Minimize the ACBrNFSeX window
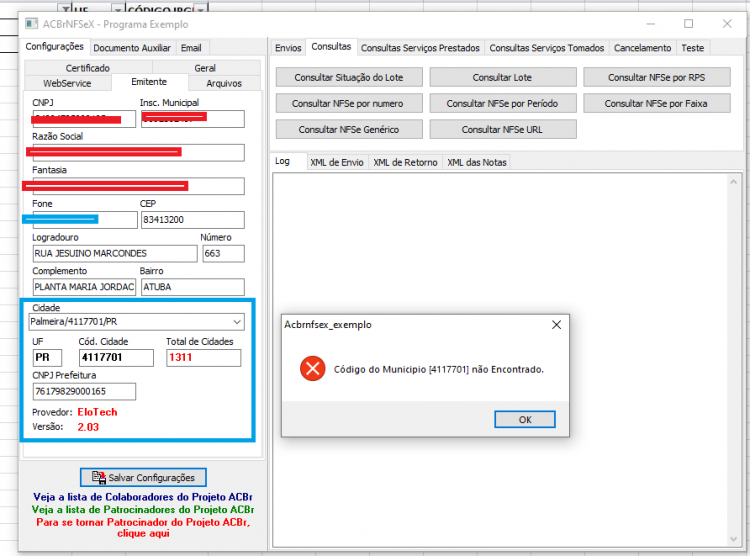750x556 pixels. [x=651, y=23]
